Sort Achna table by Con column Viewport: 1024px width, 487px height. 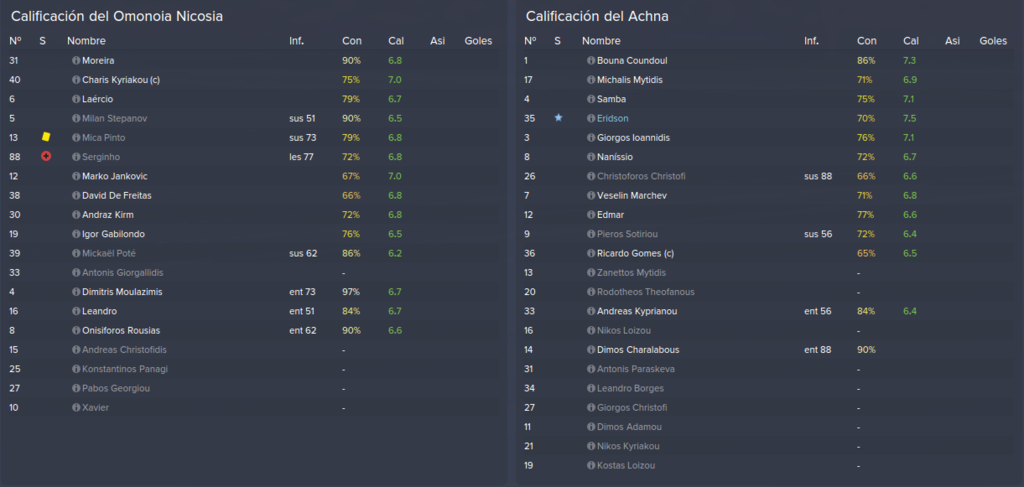[x=867, y=41]
